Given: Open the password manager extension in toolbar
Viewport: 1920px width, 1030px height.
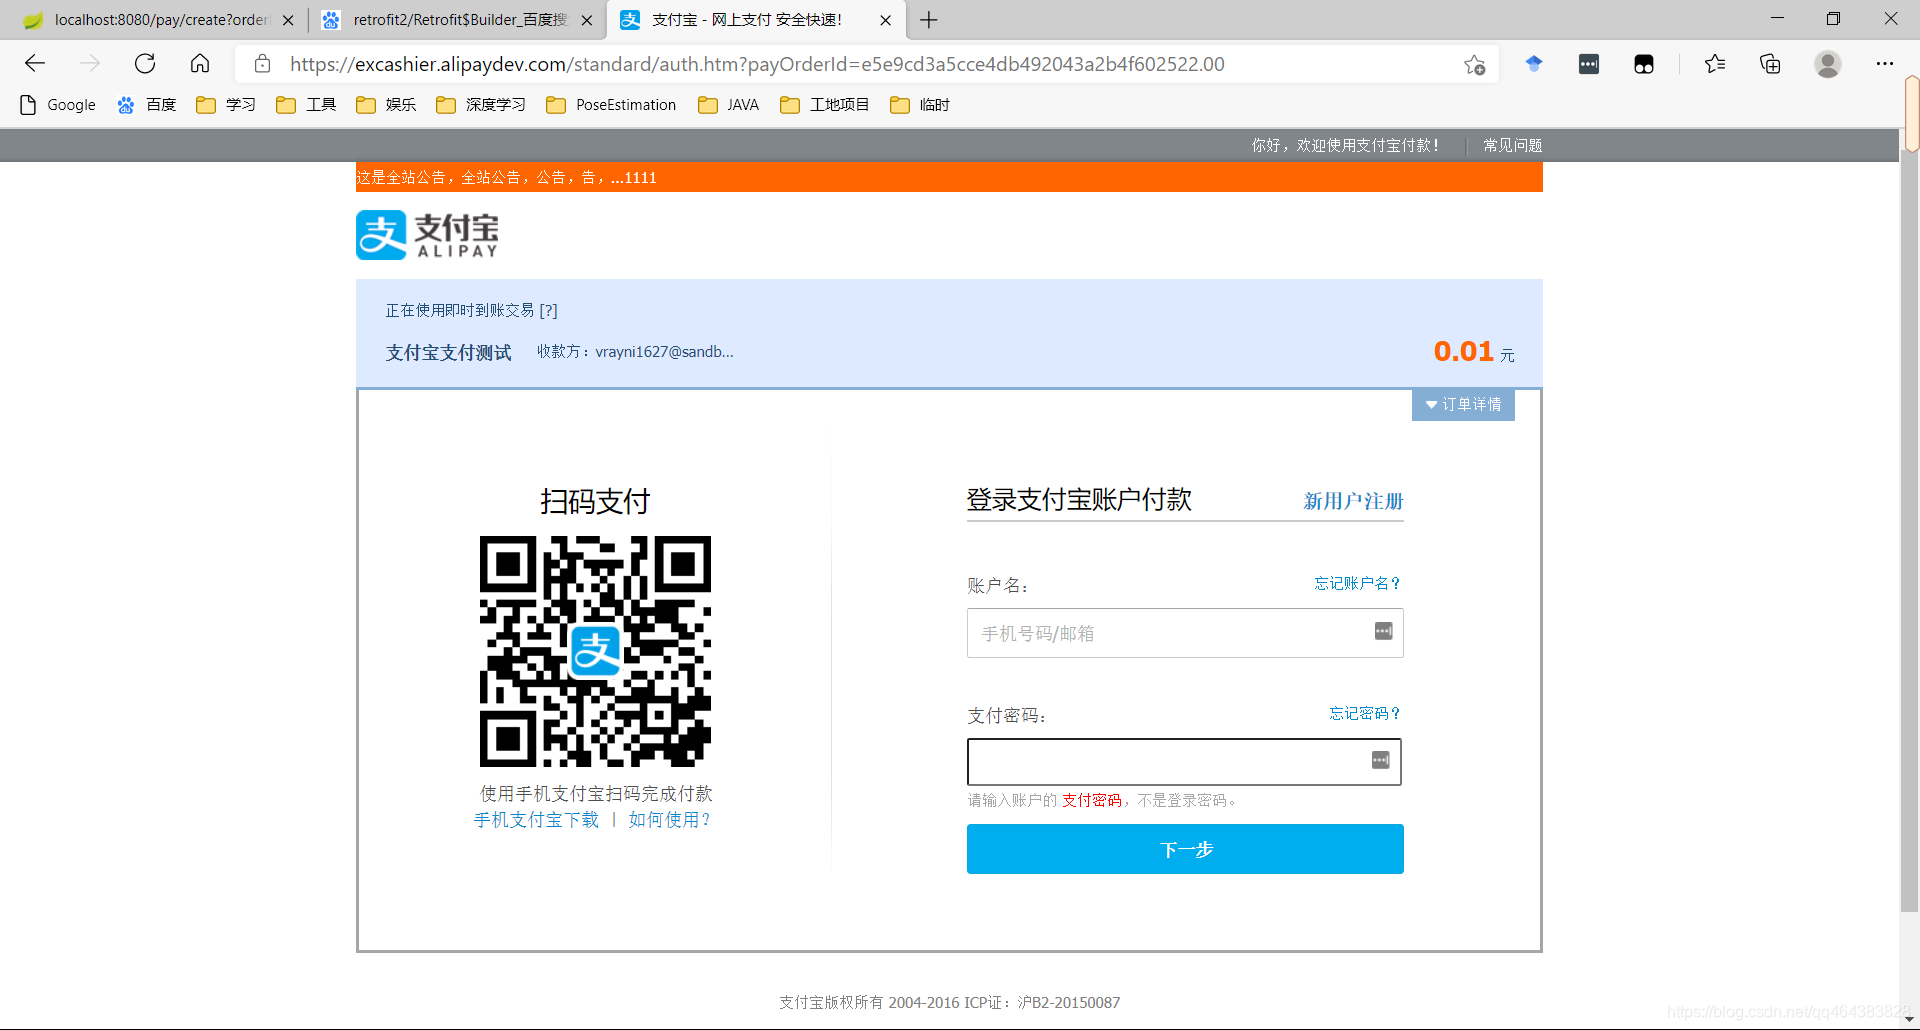Looking at the screenshot, I should click(x=1589, y=64).
